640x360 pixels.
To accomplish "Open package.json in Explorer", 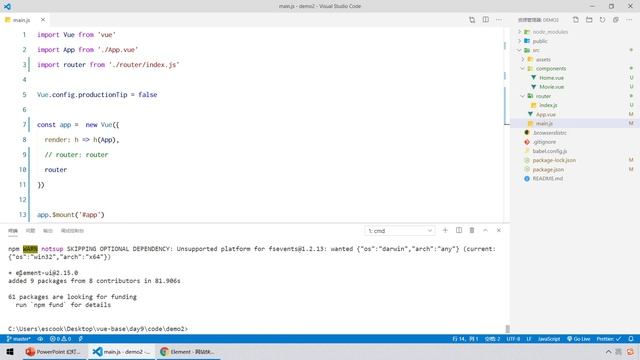I will tap(548, 169).
